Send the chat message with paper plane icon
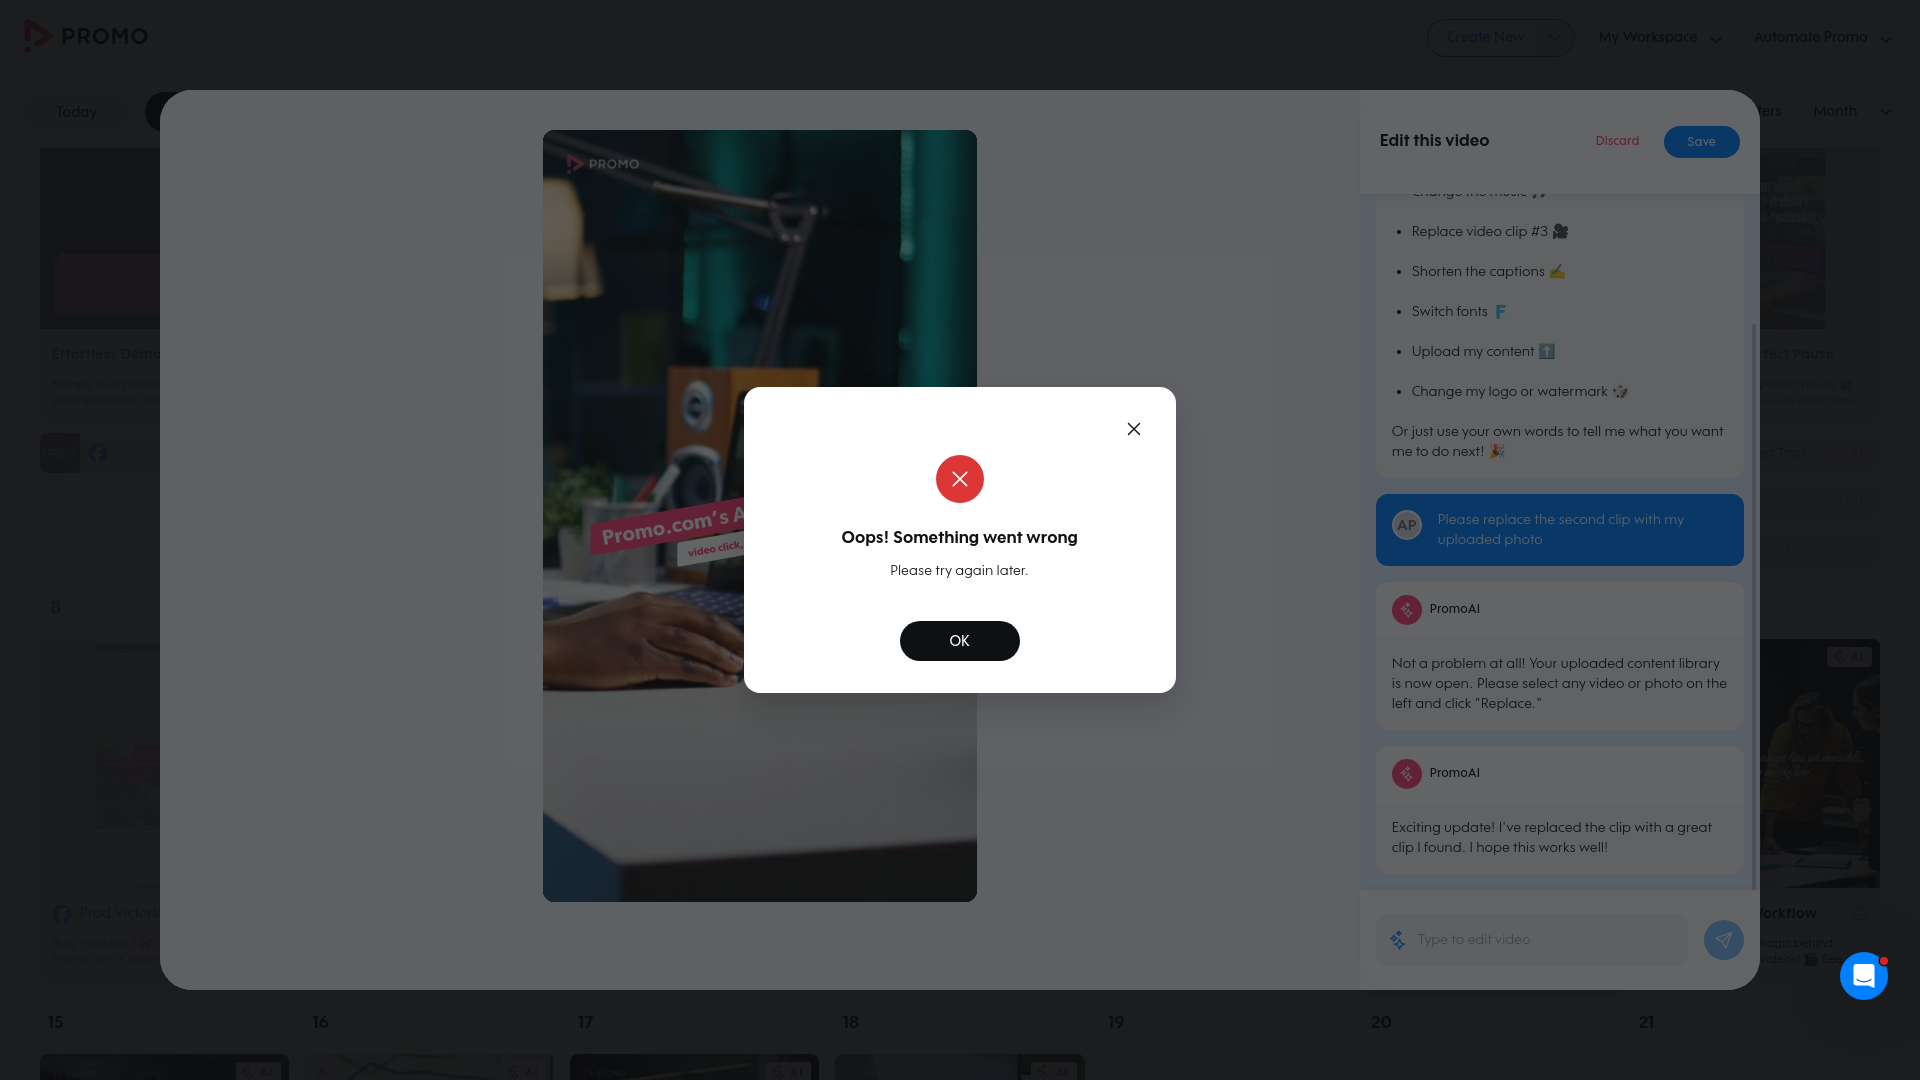This screenshot has height=1080, width=1920. pos(1723,940)
